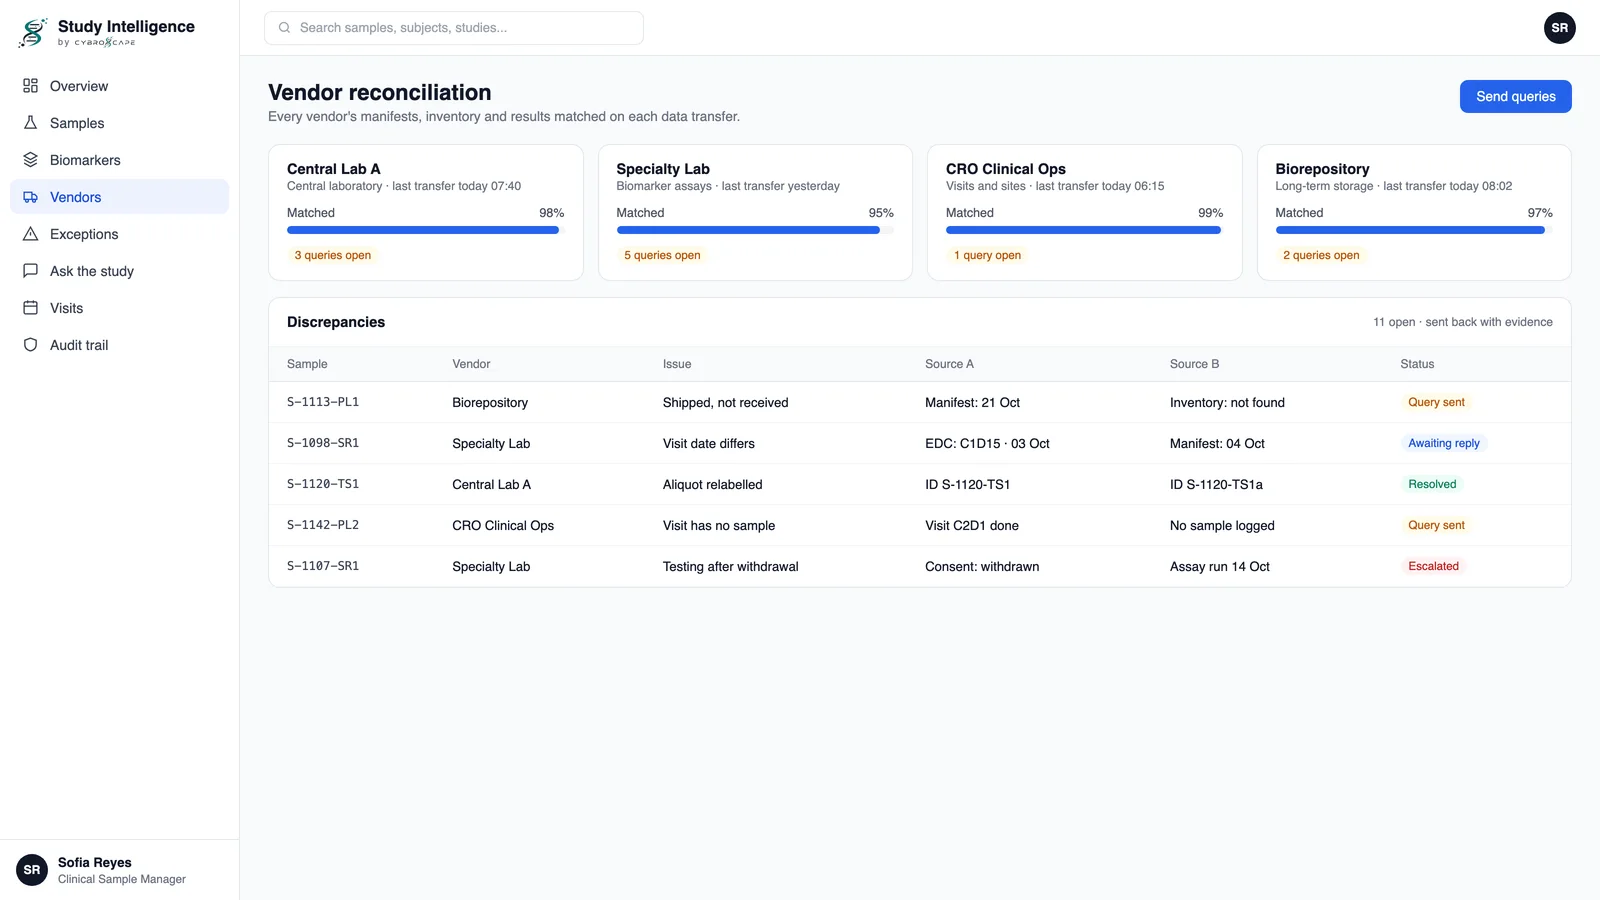Click the Biomarkers layers icon
Image resolution: width=1600 pixels, height=900 pixels.
(30, 160)
